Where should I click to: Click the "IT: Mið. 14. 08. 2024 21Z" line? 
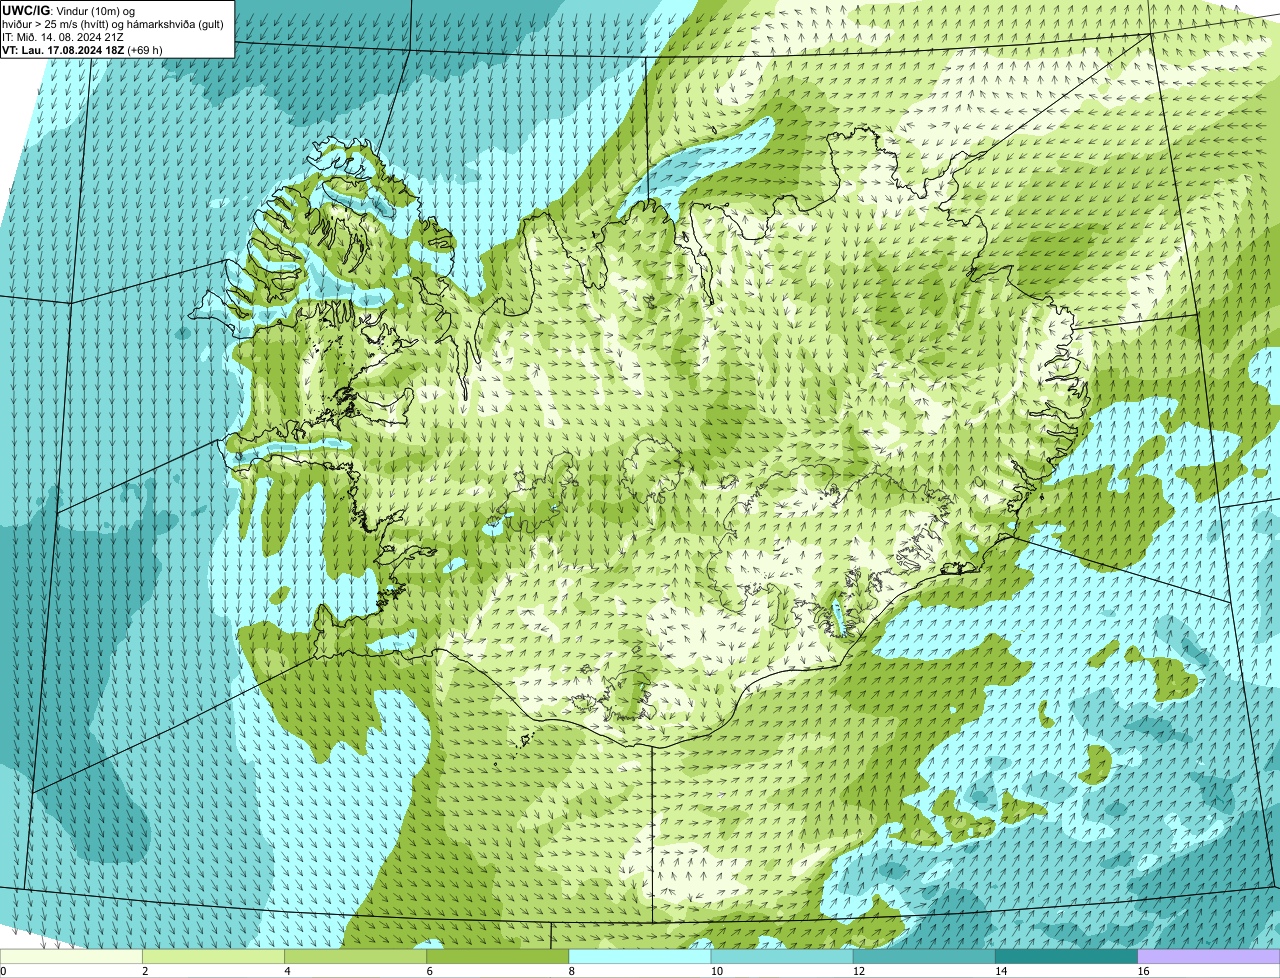pyautogui.click(x=63, y=37)
